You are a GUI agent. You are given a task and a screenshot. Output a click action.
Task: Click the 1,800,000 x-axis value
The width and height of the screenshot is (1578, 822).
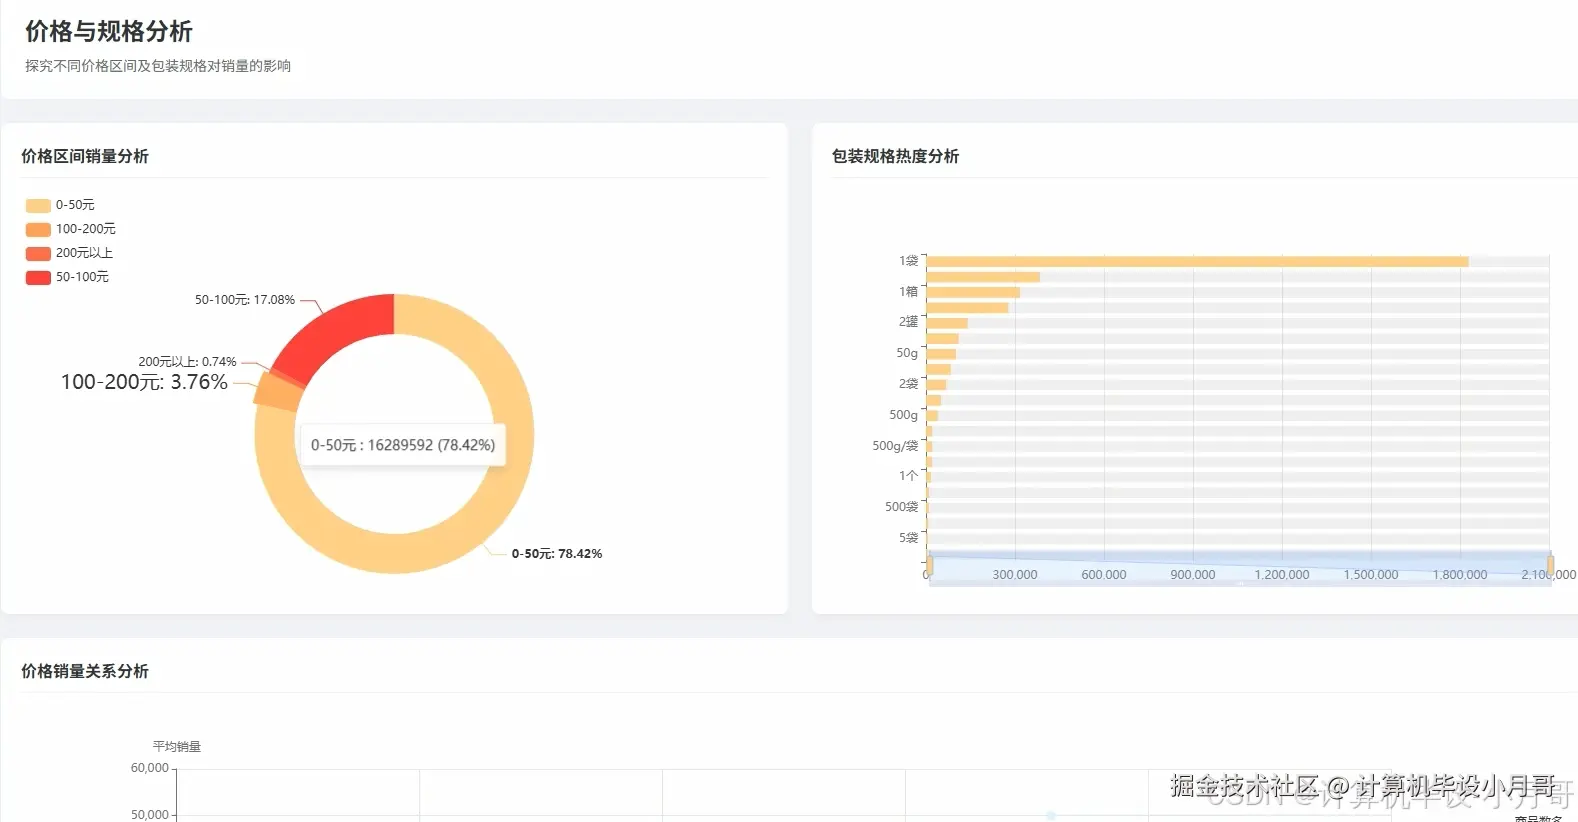[x=1460, y=575]
